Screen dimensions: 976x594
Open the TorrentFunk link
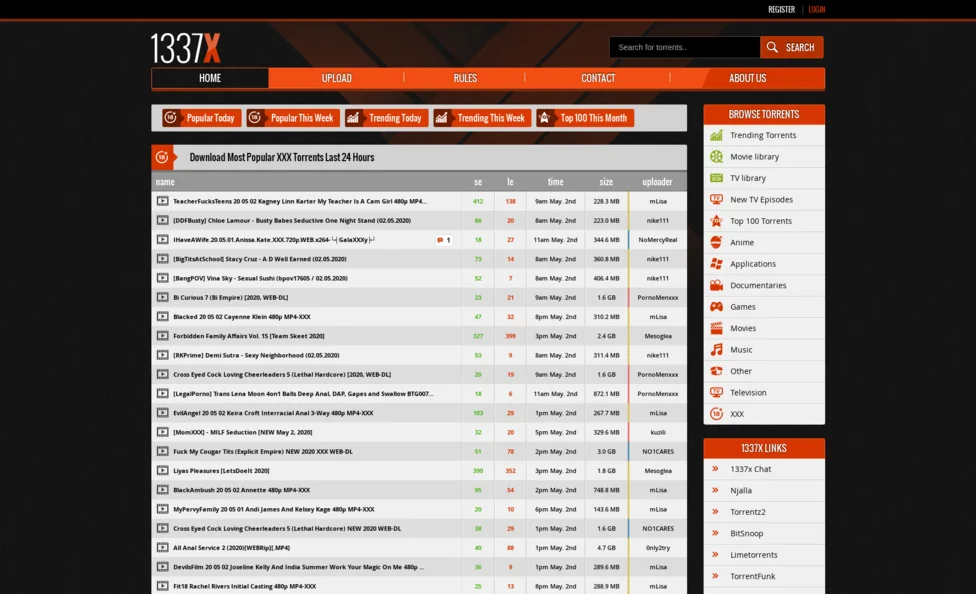[x=753, y=576]
